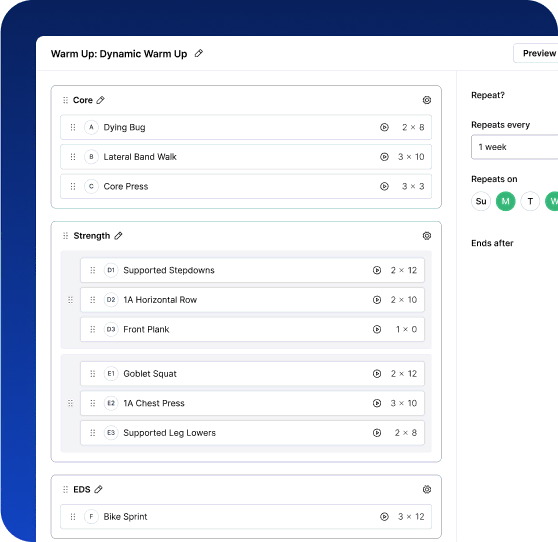Screen dimensions: 558x542
Task: Deselect Monday repeat day
Action: point(505,201)
